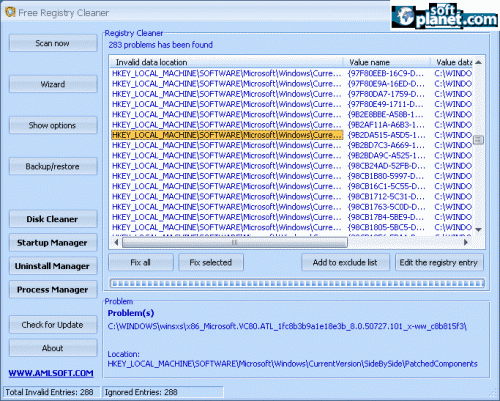The width and height of the screenshot is (500, 401).
Task: Click Fix selected button
Action: (211, 263)
